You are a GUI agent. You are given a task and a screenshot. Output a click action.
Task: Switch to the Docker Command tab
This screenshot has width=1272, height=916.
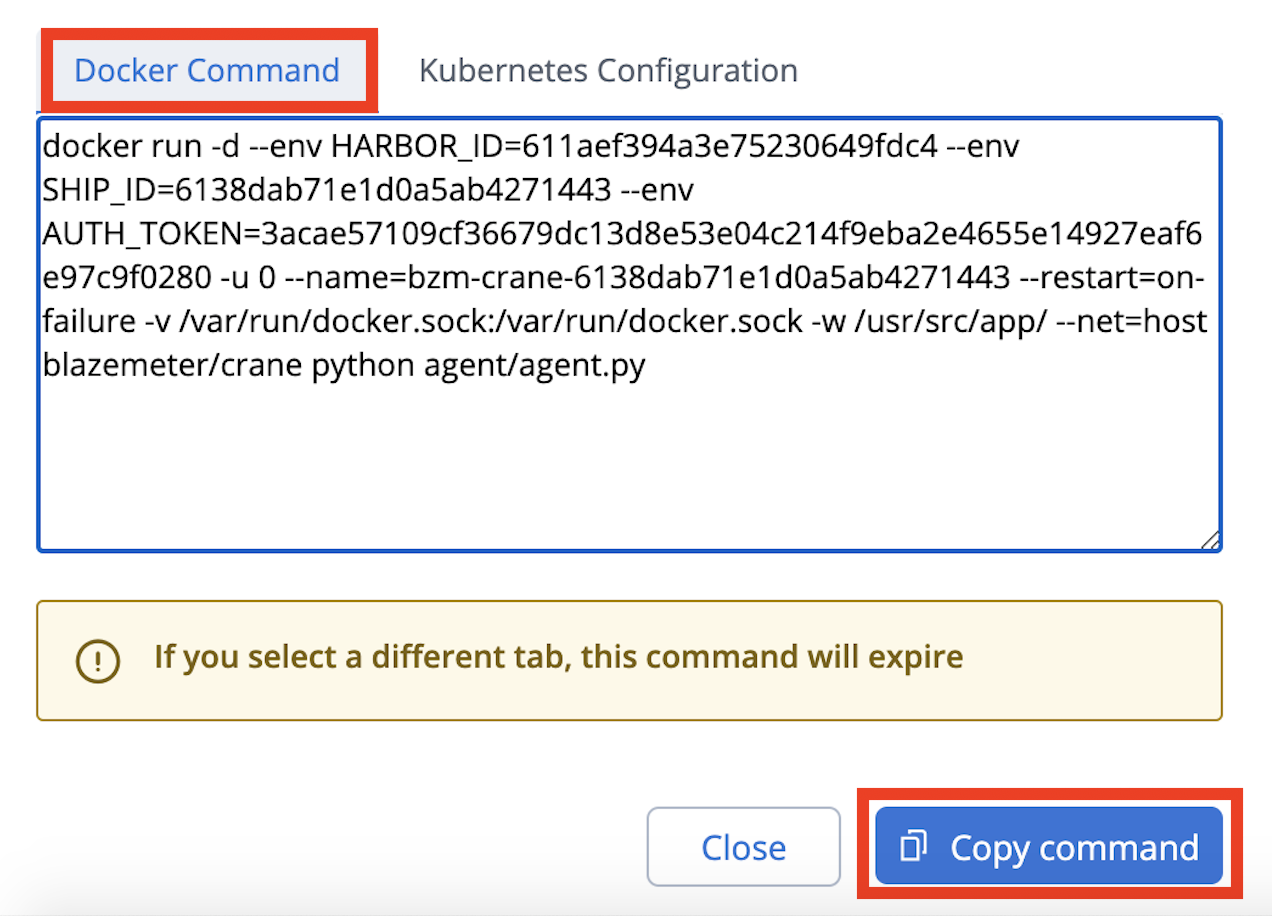pyautogui.click(x=207, y=70)
